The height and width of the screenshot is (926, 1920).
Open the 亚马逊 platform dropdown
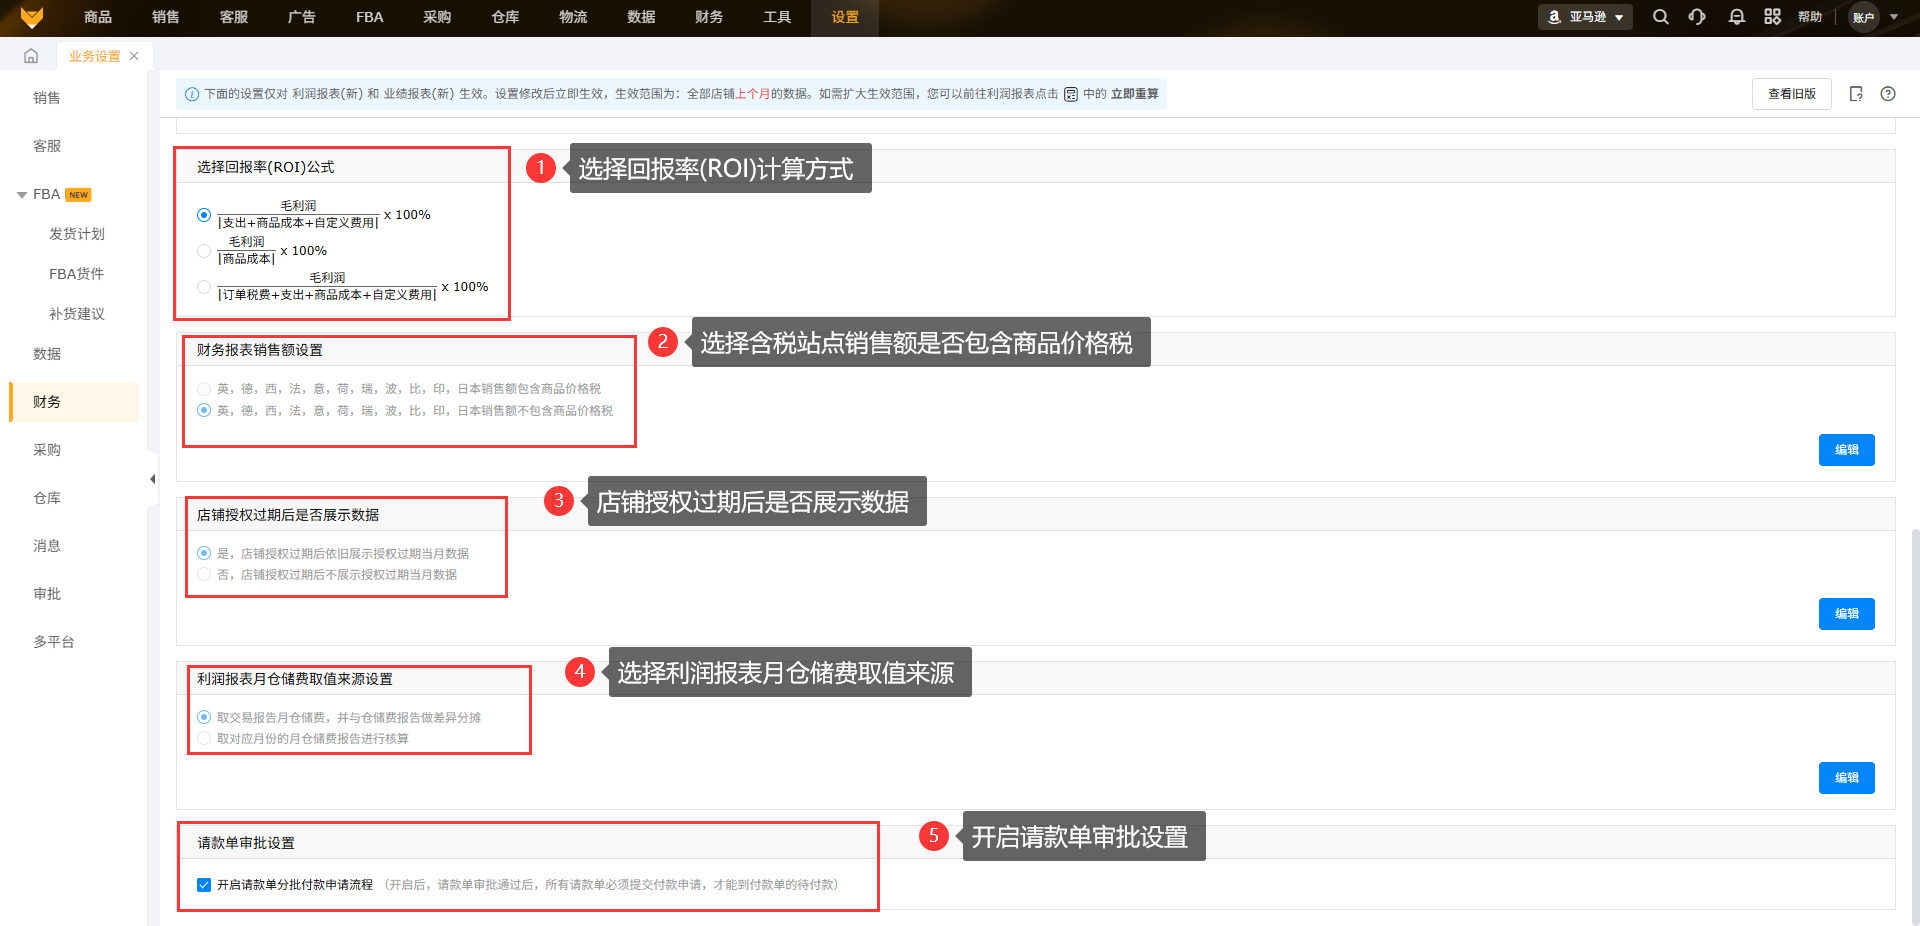[1585, 17]
